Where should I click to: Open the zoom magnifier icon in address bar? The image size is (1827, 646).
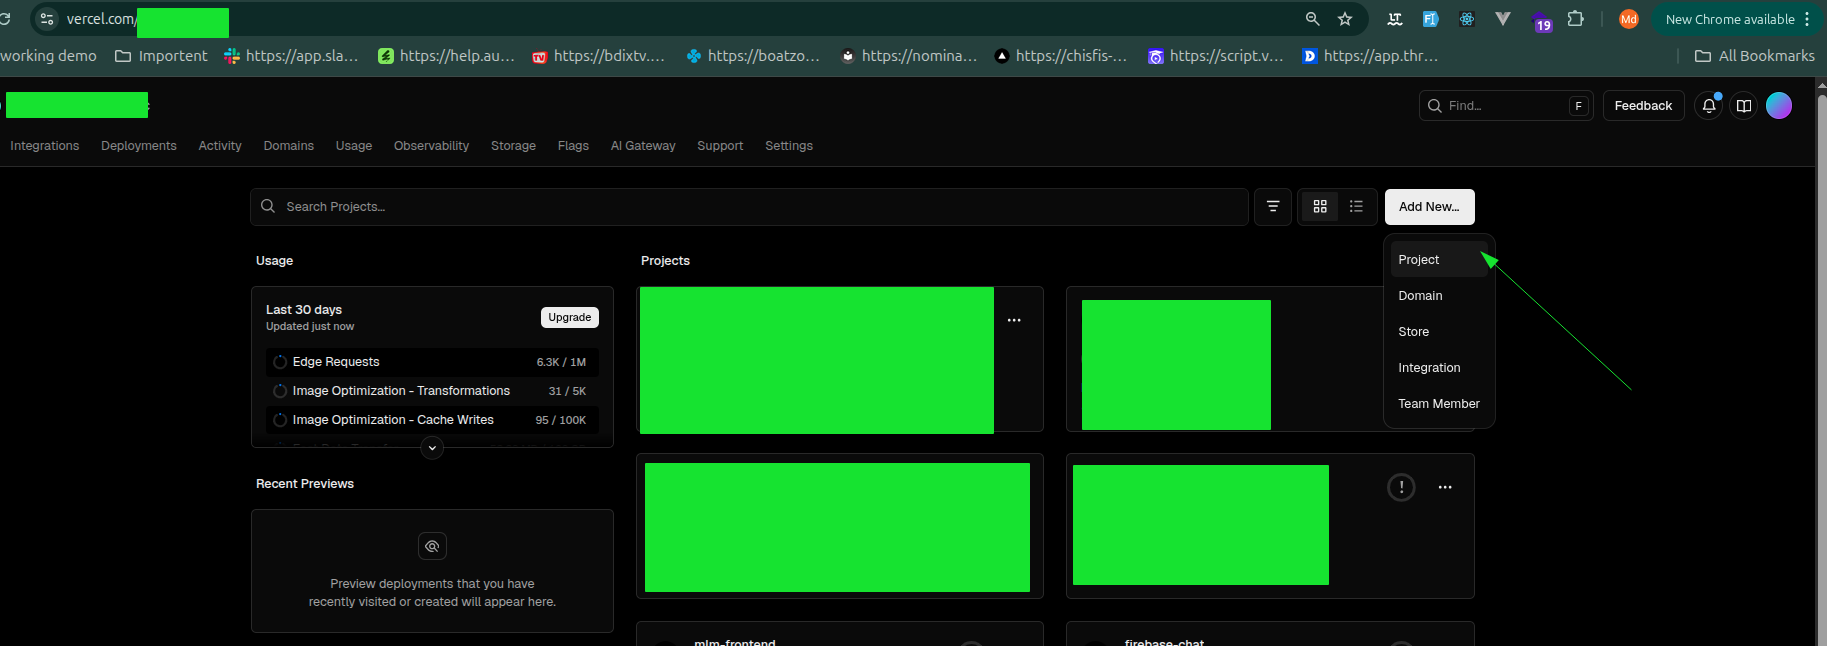(1312, 19)
